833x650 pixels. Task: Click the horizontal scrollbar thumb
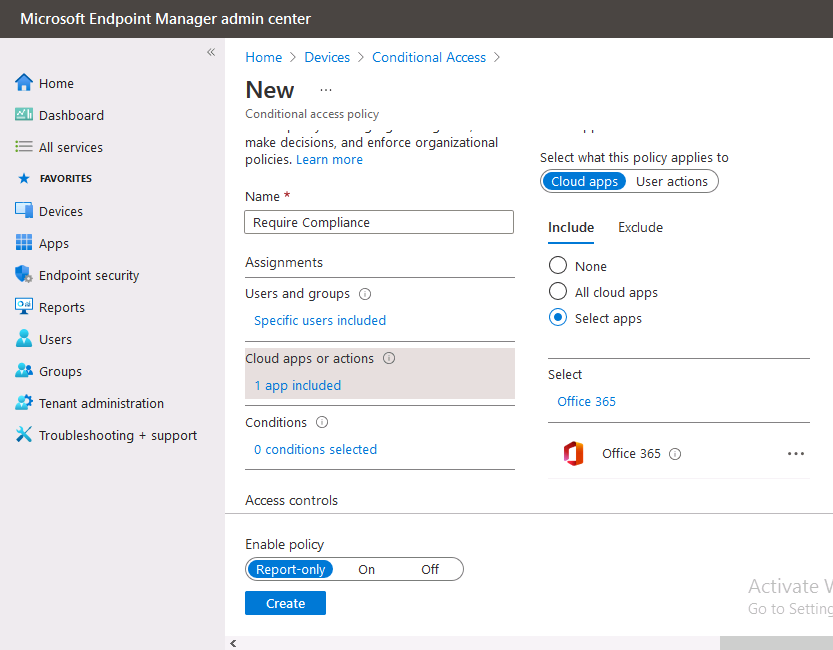tap(776, 643)
